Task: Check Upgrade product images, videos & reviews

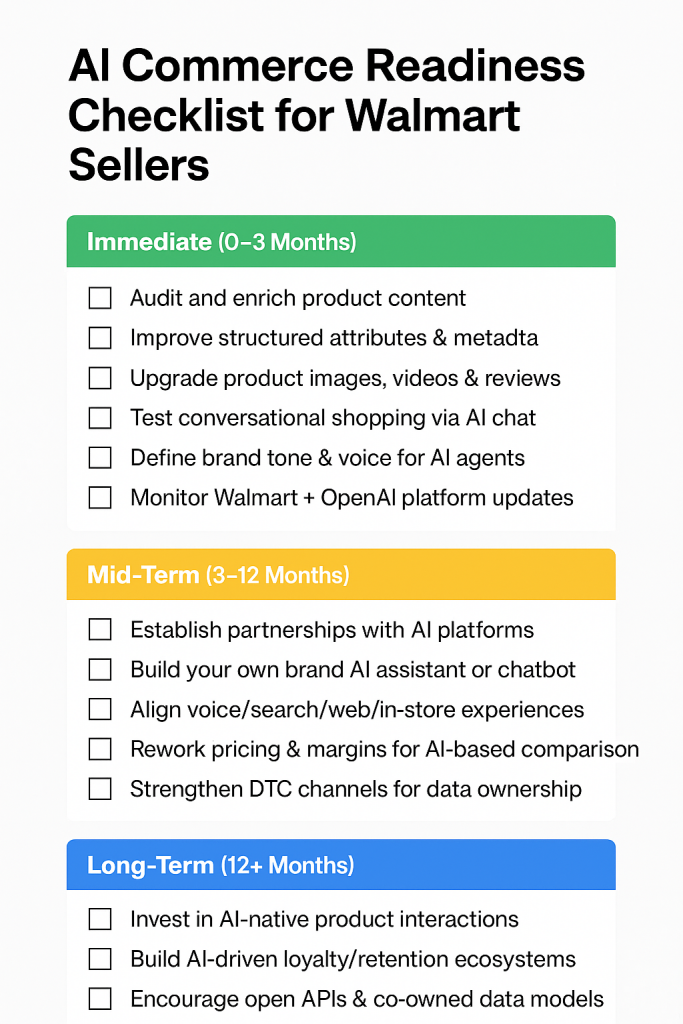Action: (x=100, y=378)
